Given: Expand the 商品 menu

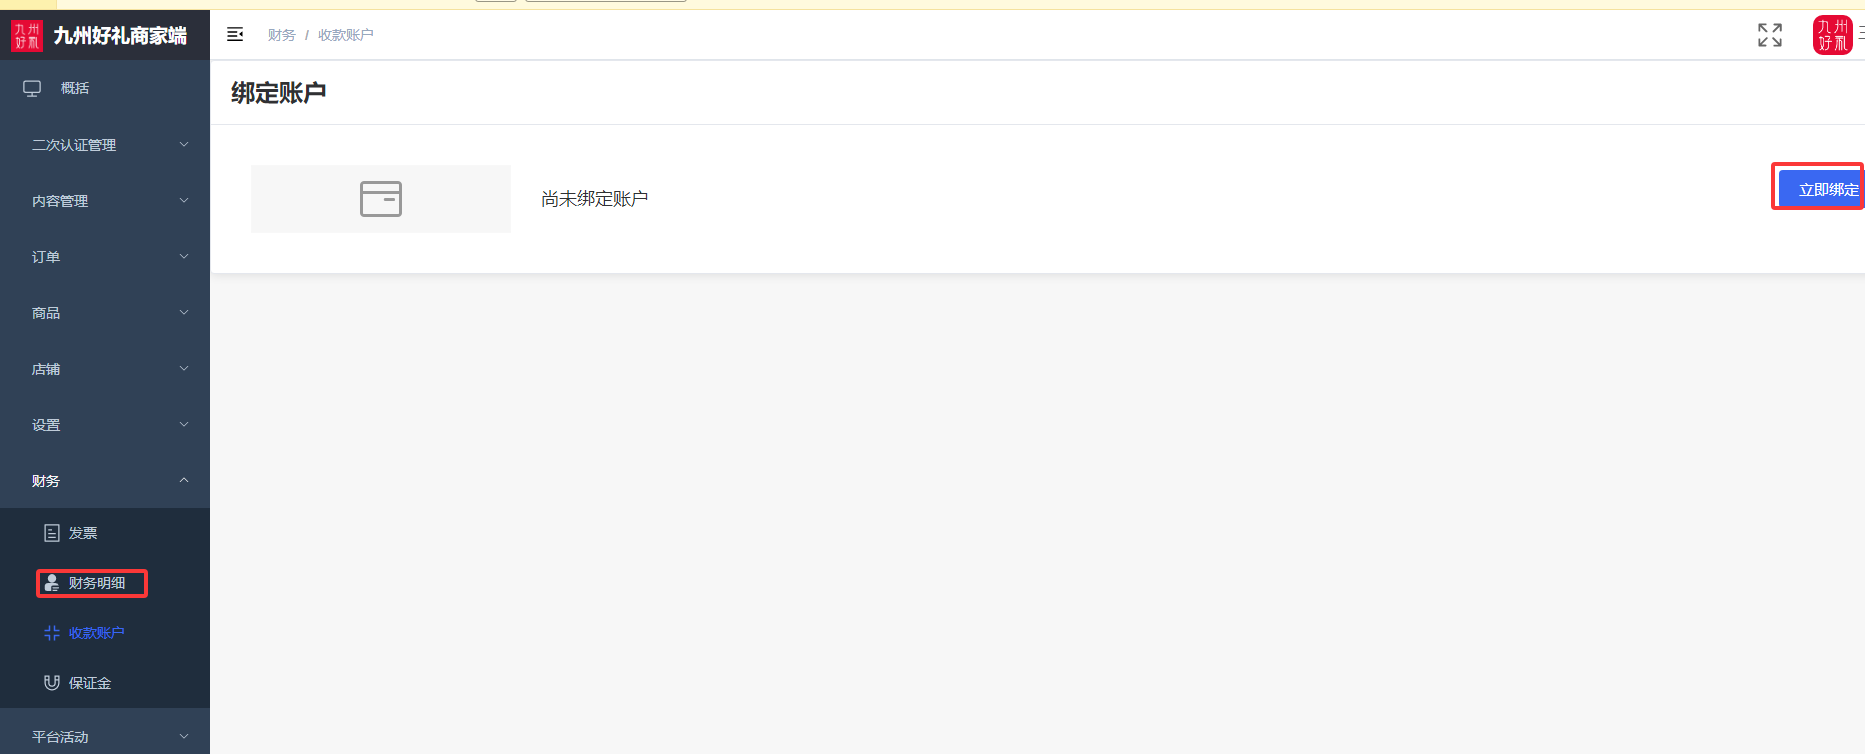Looking at the screenshot, I should pyautogui.click(x=105, y=313).
